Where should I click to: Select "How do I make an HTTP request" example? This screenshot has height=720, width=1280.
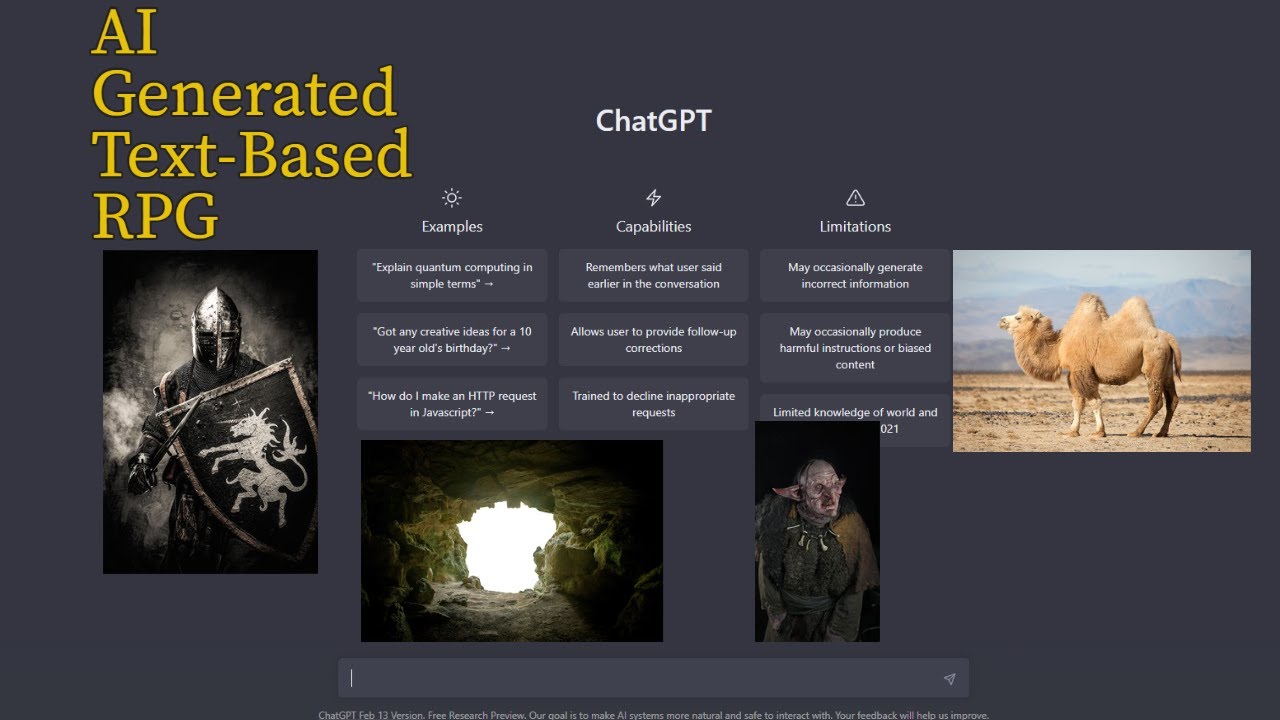click(x=452, y=404)
